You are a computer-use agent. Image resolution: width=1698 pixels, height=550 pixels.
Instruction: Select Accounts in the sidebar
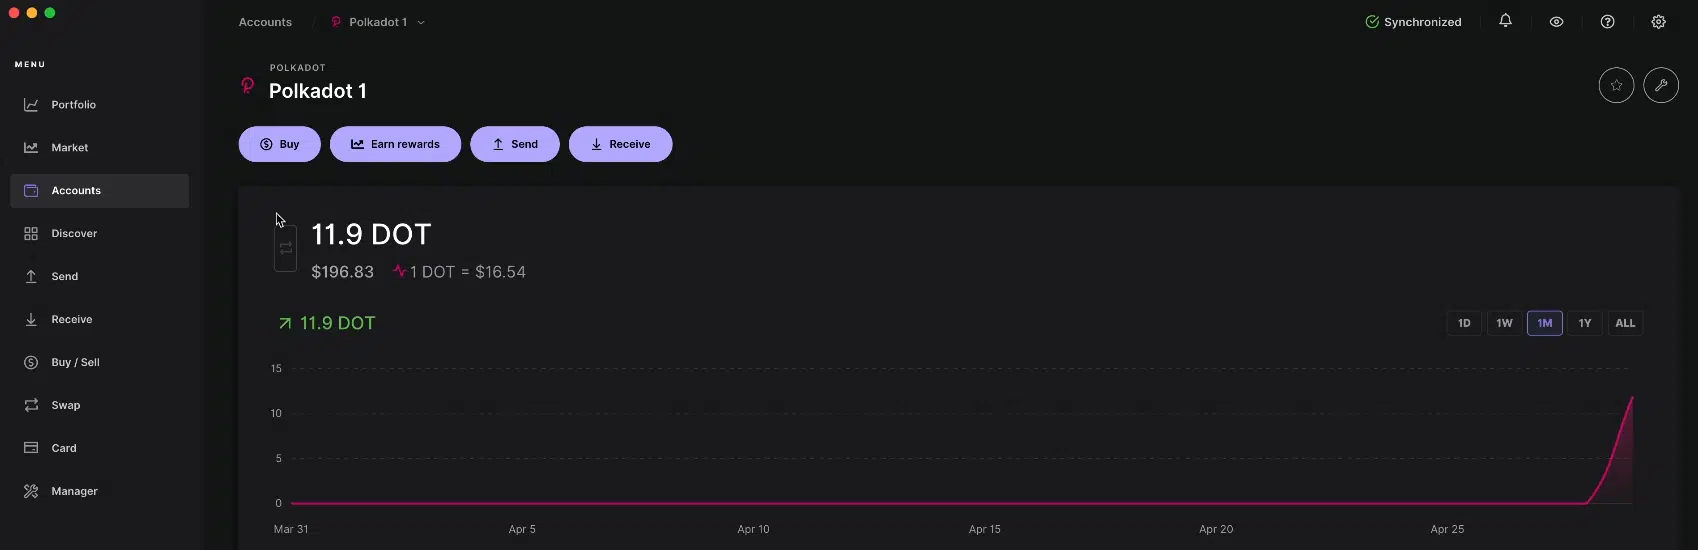[x=99, y=191]
